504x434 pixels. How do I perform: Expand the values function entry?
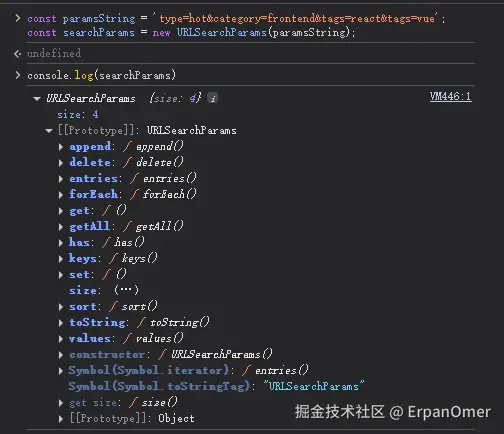coord(61,339)
